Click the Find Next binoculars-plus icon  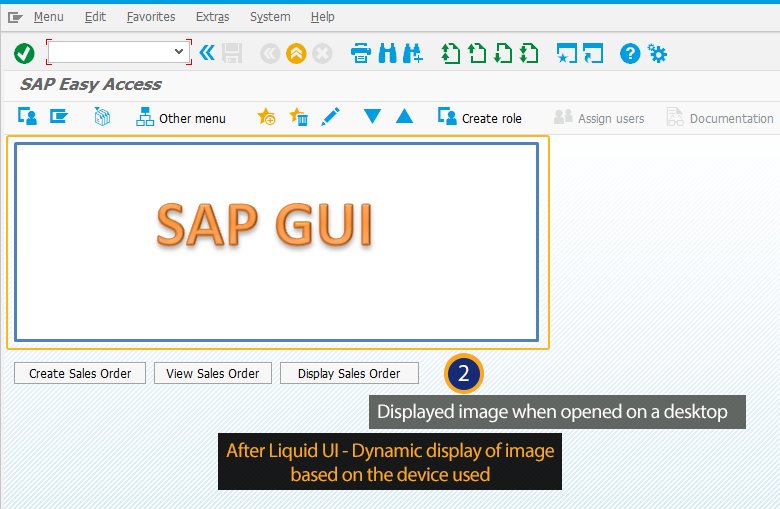pos(413,53)
